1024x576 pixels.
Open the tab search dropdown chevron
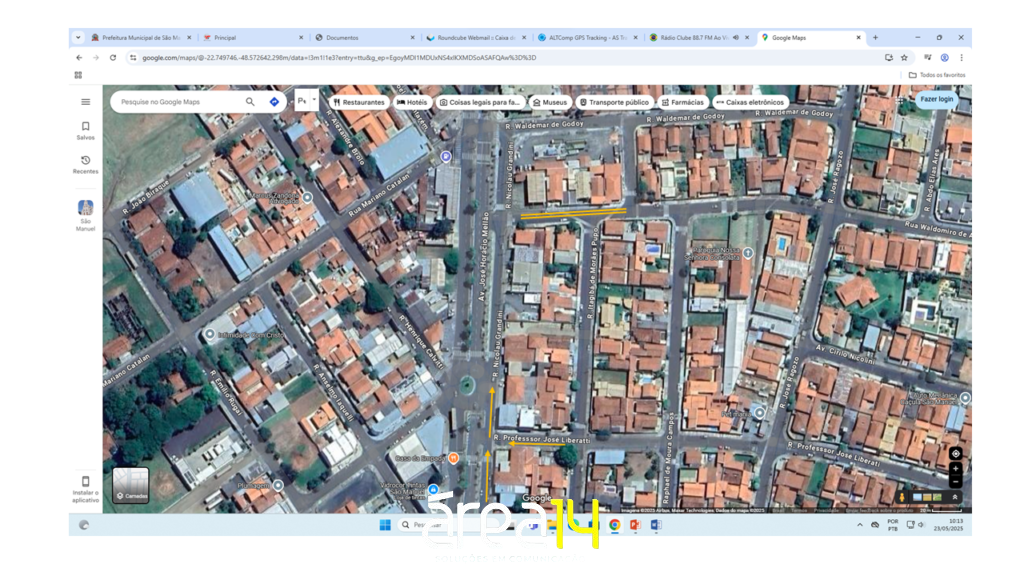[78, 38]
